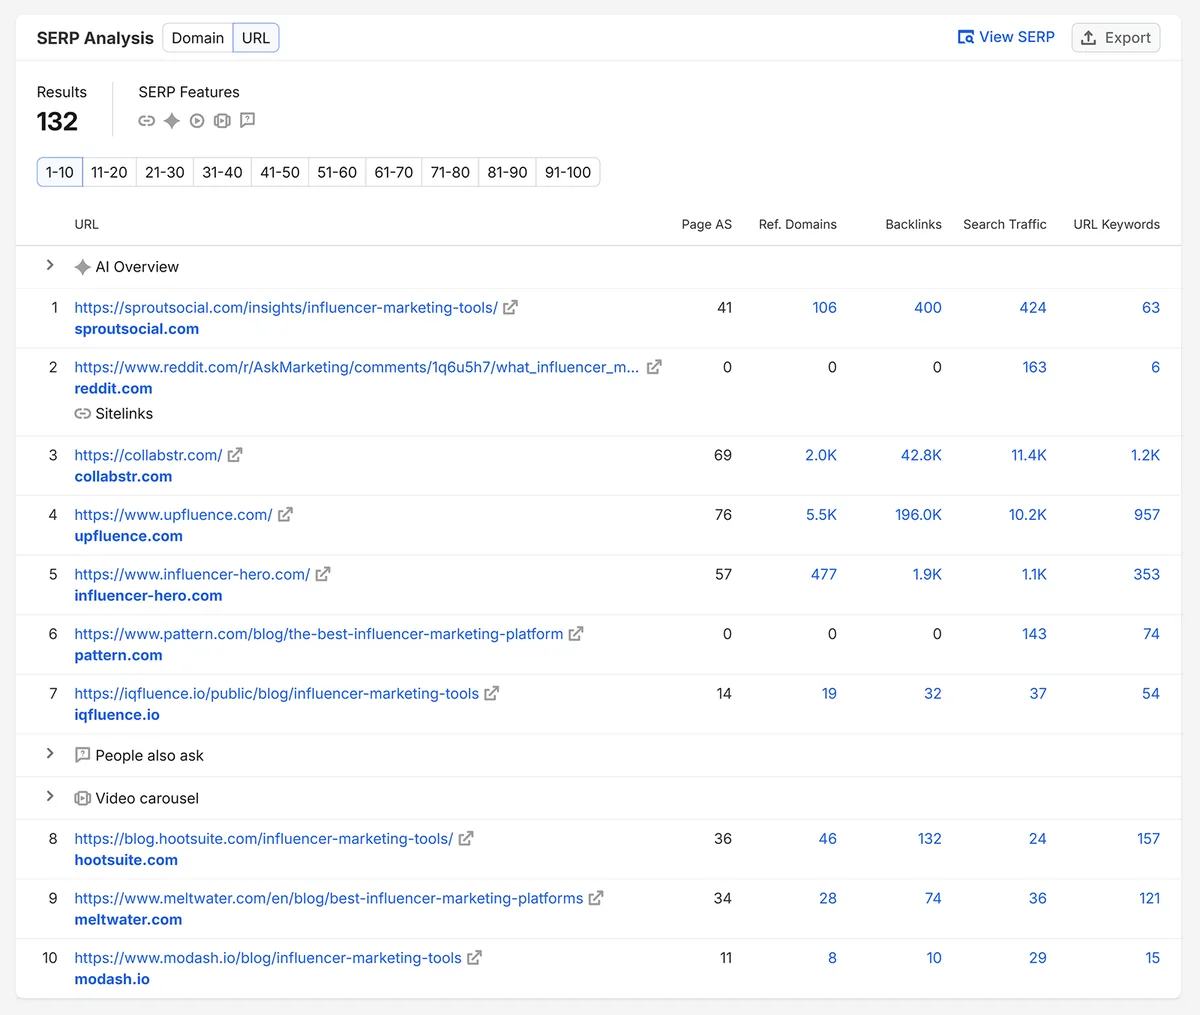Viewport: 1200px width, 1015px height.
Task: Open hootsuite blog external link icon
Action: click(466, 839)
